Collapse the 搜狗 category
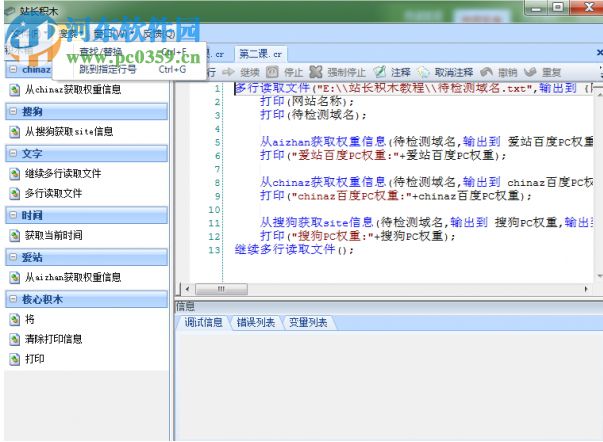 (x=13, y=111)
